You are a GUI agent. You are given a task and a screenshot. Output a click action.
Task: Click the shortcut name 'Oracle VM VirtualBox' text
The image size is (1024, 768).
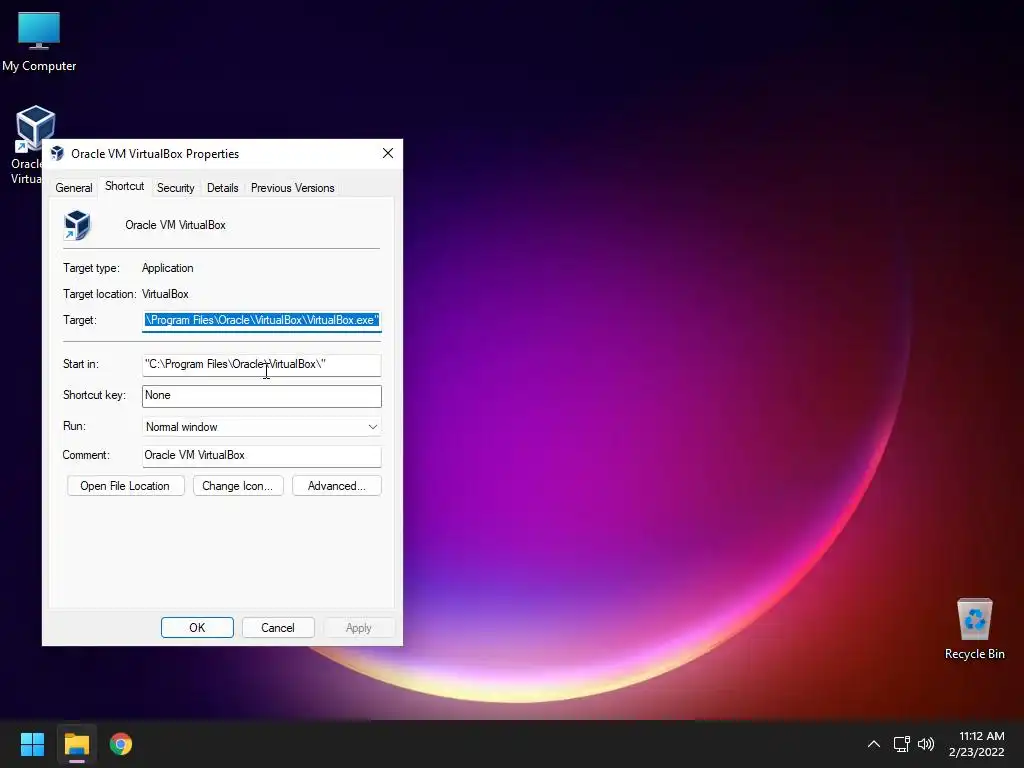[x=176, y=225]
